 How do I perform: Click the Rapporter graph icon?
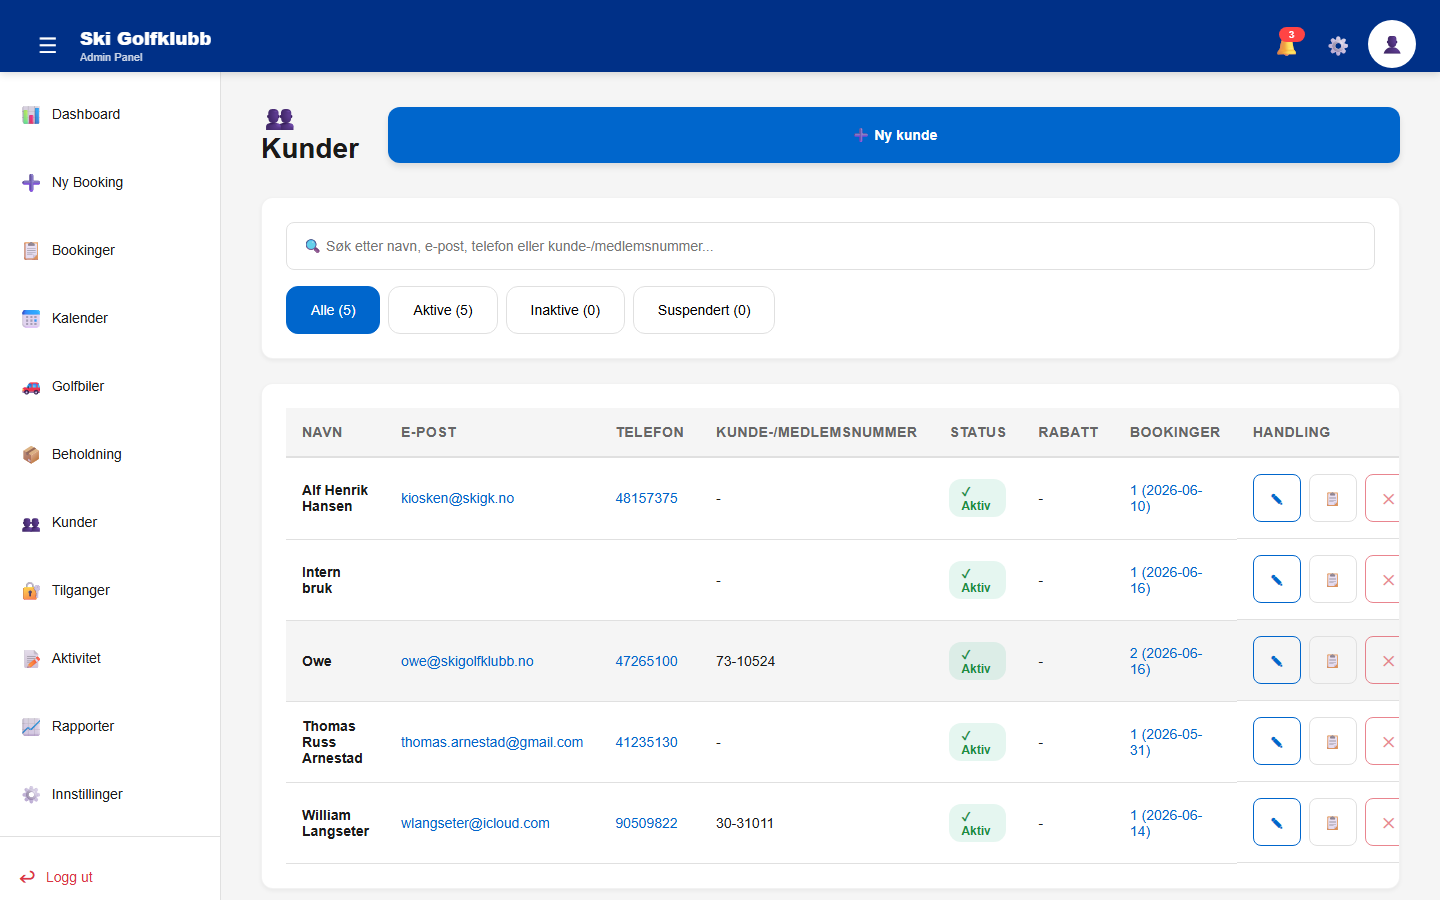point(31,727)
